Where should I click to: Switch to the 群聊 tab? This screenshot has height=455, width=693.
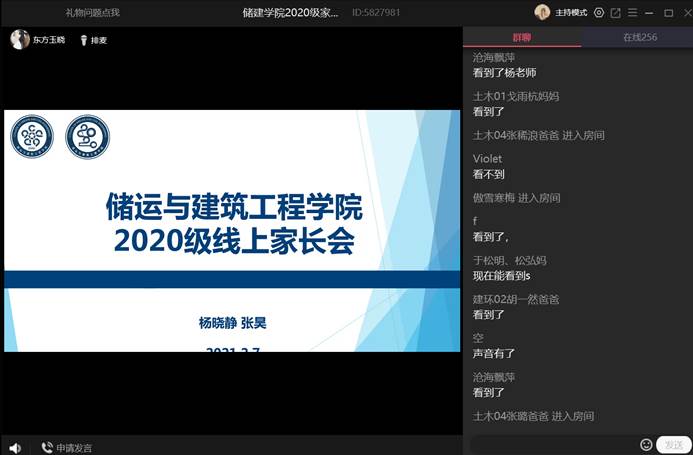coord(522,37)
